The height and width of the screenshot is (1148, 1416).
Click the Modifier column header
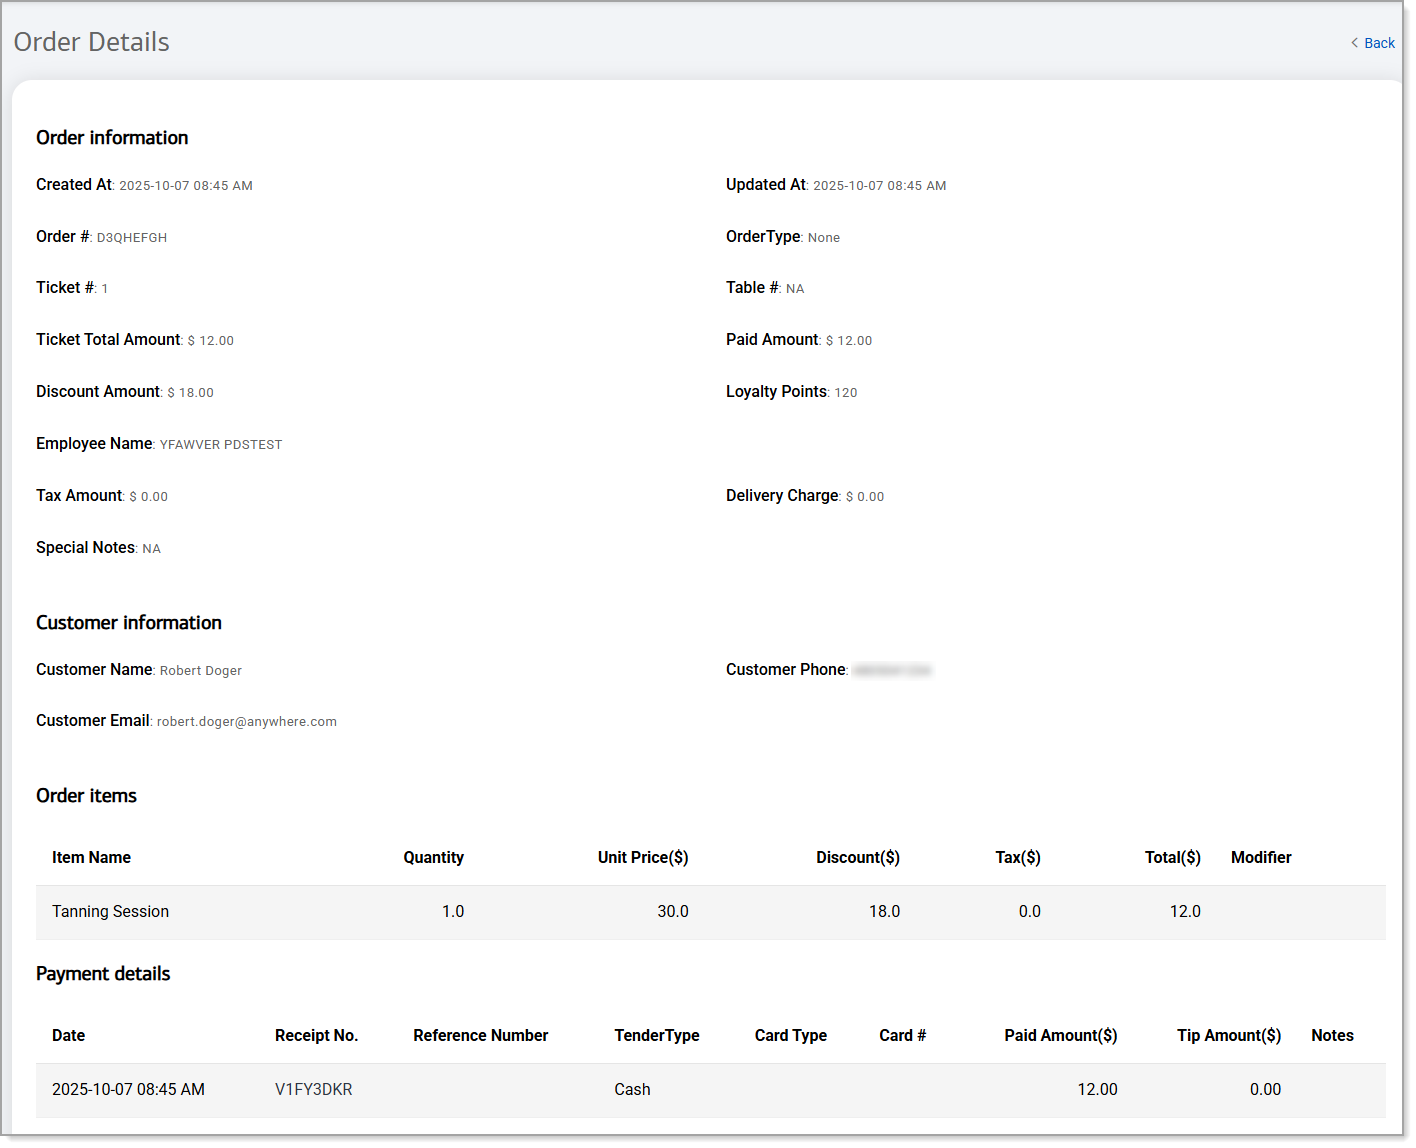pos(1260,857)
